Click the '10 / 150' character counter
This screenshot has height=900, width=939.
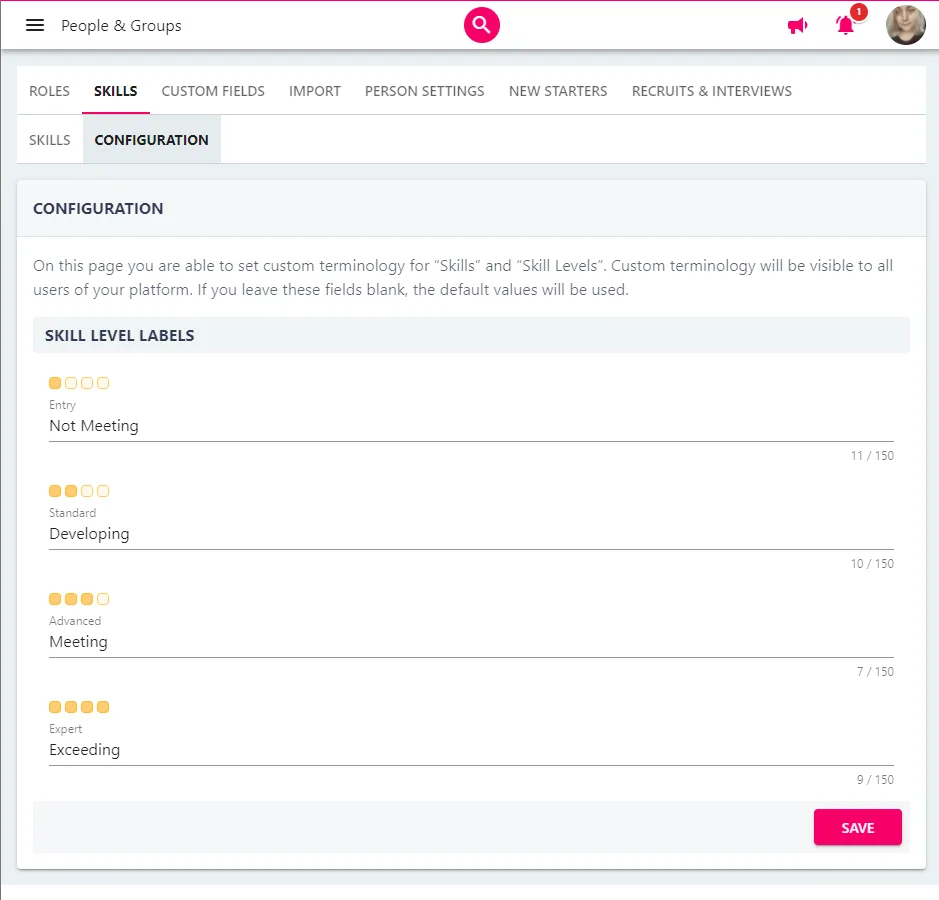pos(872,563)
